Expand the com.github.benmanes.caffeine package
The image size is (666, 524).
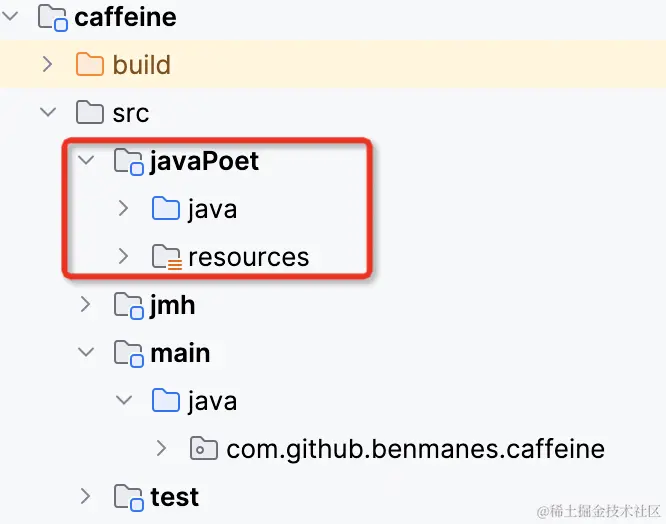click(161, 448)
